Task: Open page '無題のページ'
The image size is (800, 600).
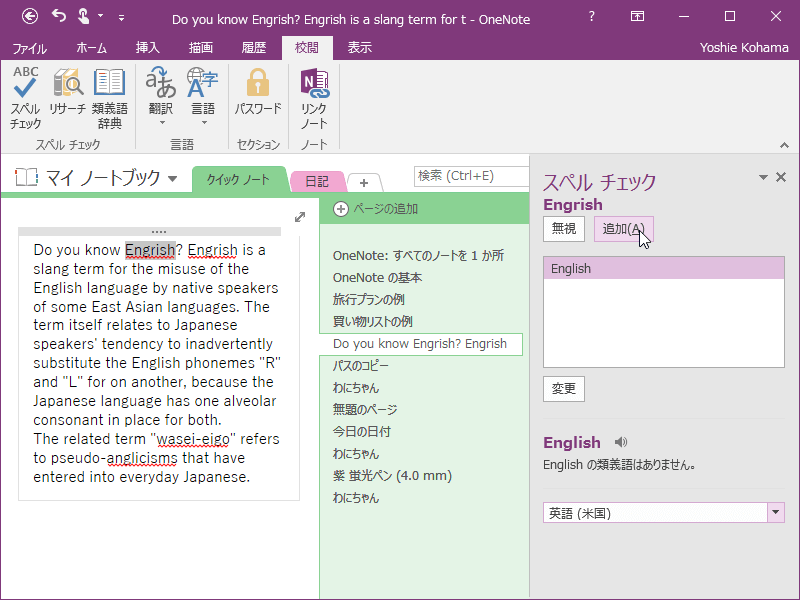Action: [x=365, y=410]
